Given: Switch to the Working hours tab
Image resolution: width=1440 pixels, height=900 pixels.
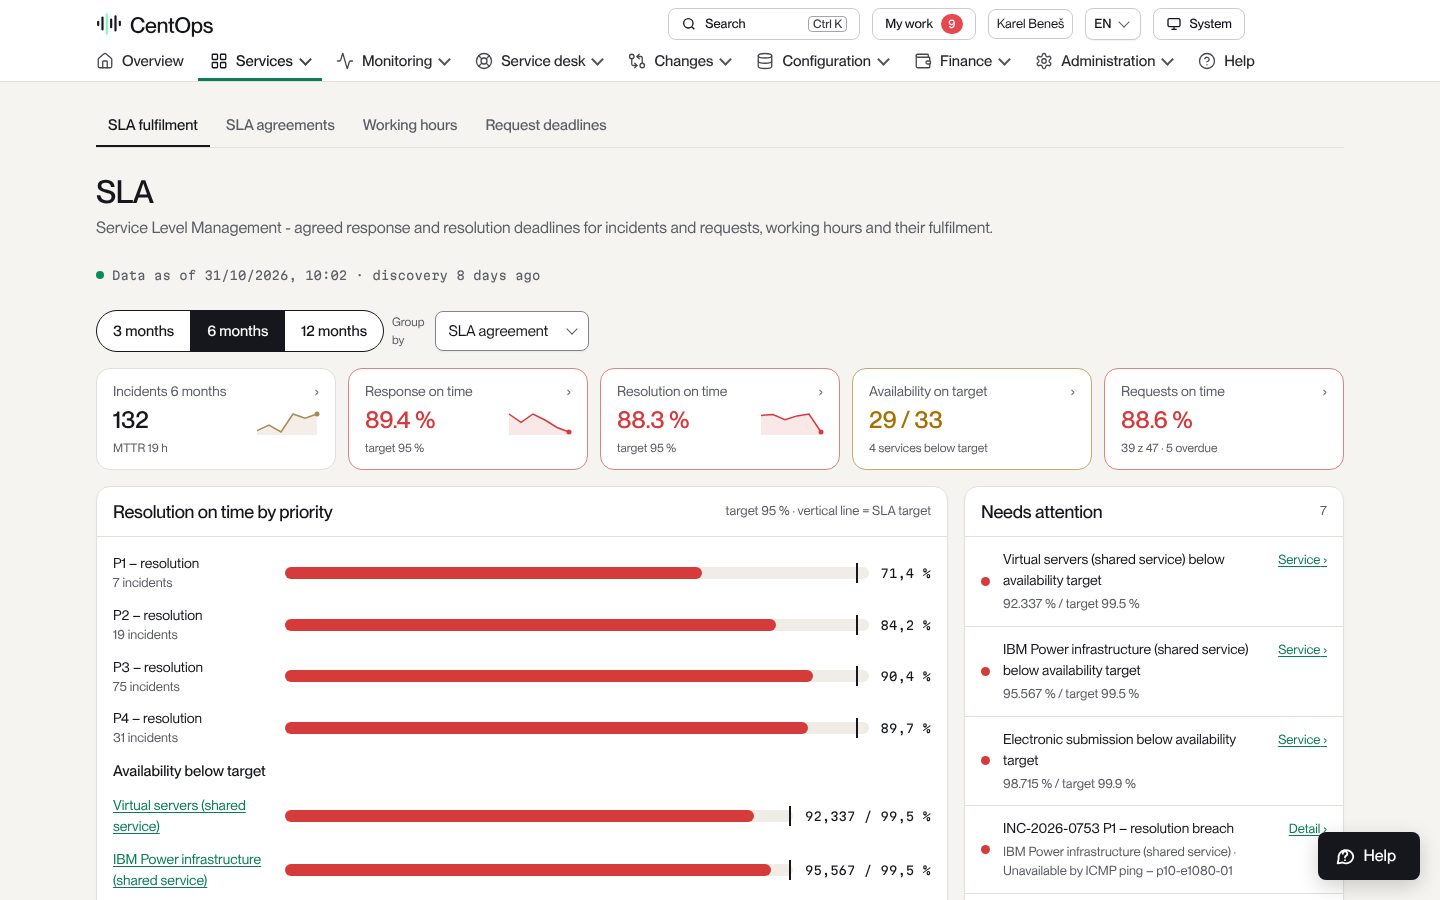Looking at the screenshot, I should coord(410,125).
